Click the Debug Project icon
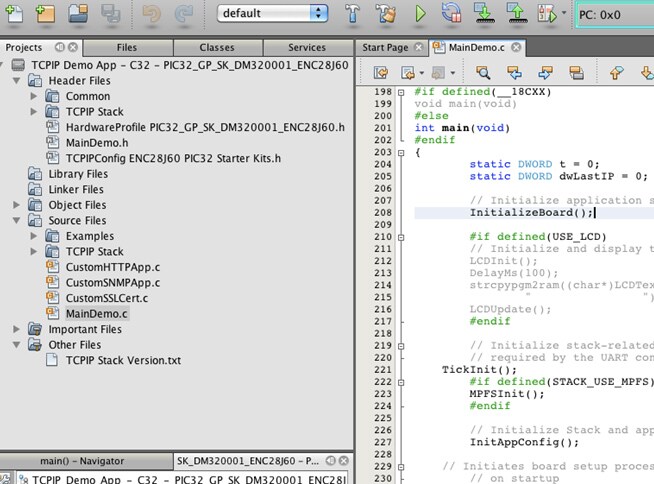Screen dimensions: 654x484 [451, 13]
